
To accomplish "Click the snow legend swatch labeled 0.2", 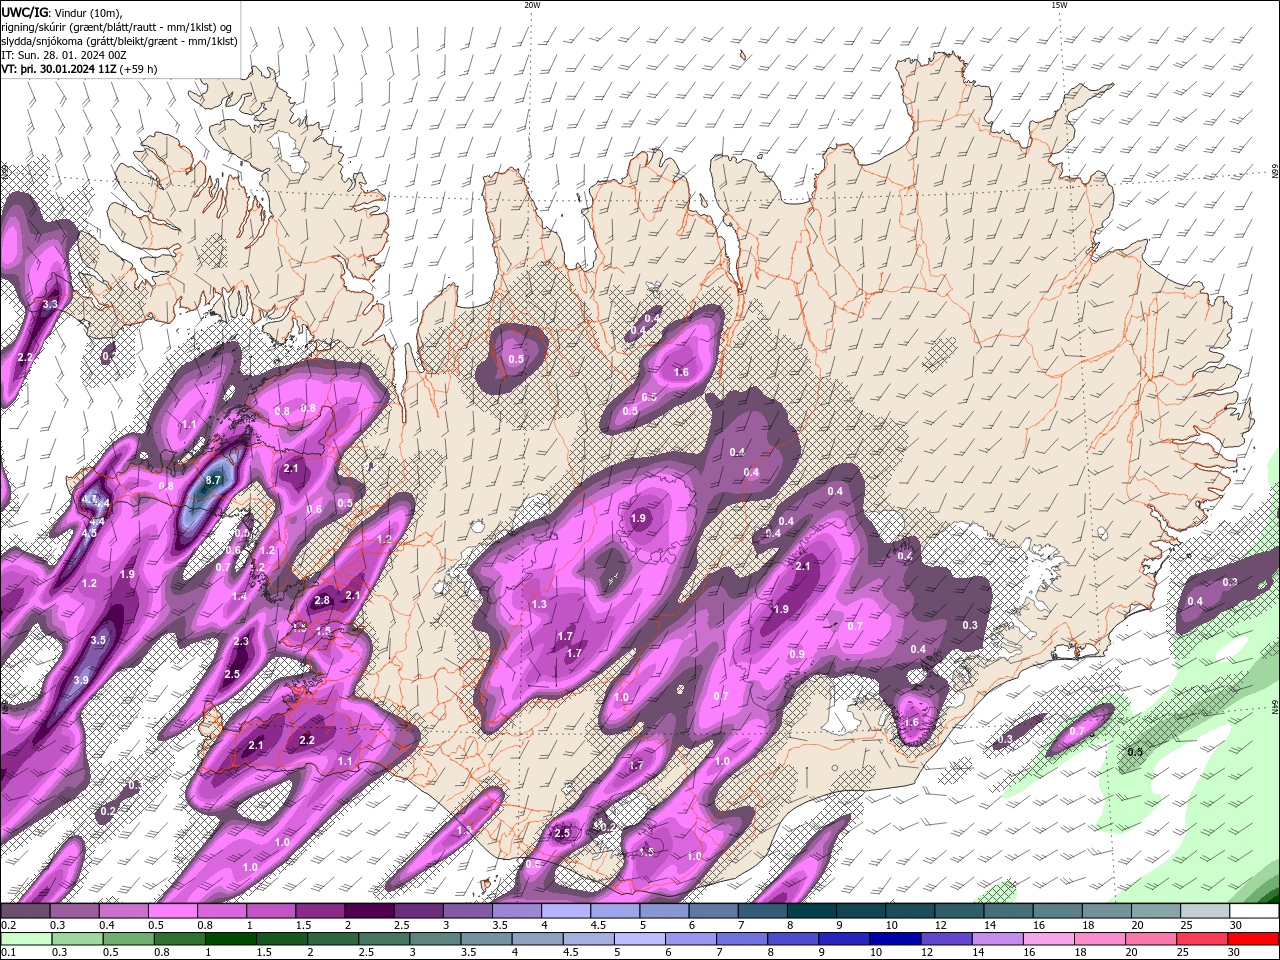I will (24, 911).
